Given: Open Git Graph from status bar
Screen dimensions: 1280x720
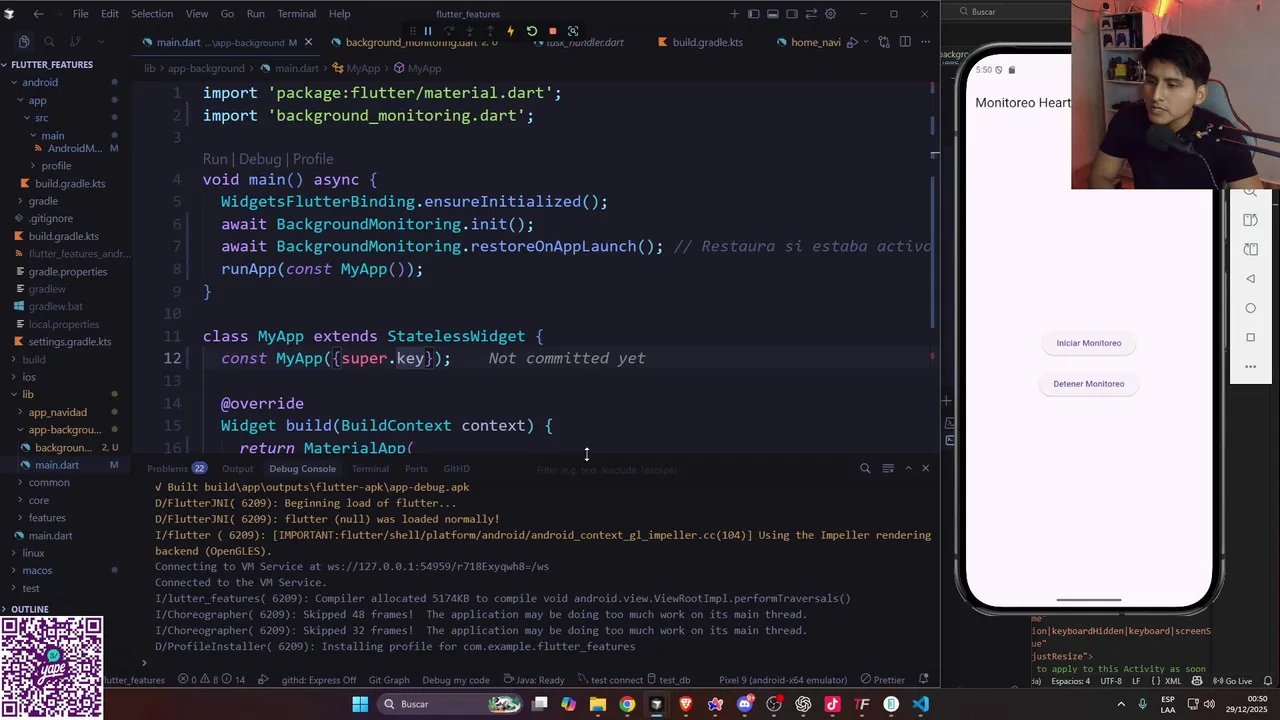Looking at the screenshot, I should pos(389,680).
